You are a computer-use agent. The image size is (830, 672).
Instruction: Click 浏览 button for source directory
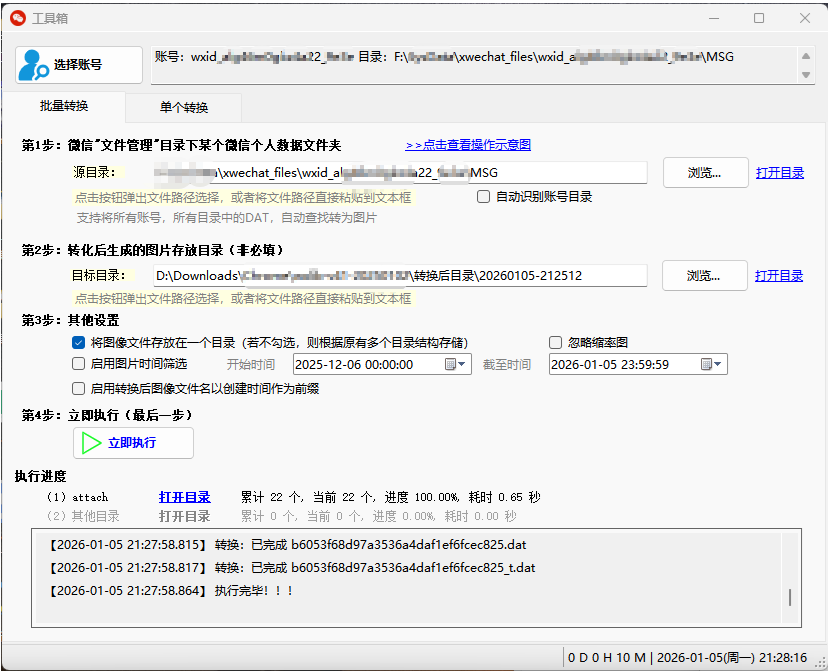[x=705, y=172]
